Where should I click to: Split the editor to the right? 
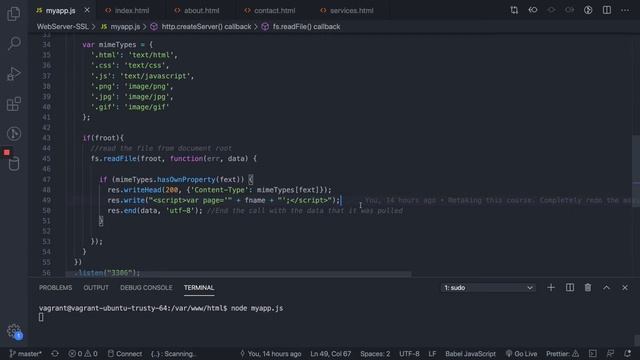pyautogui.click(x=607, y=10)
